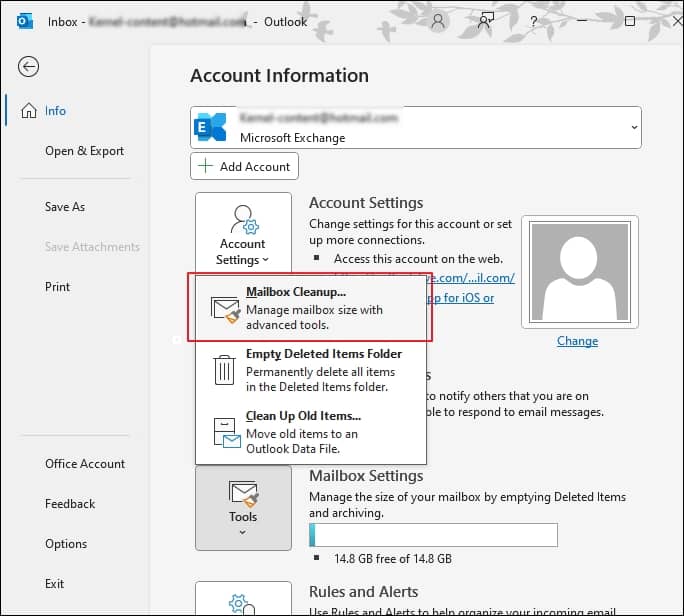Viewport: 684px width, 616px height.
Task: Select Save As in the sidebar
Action: 65,207
